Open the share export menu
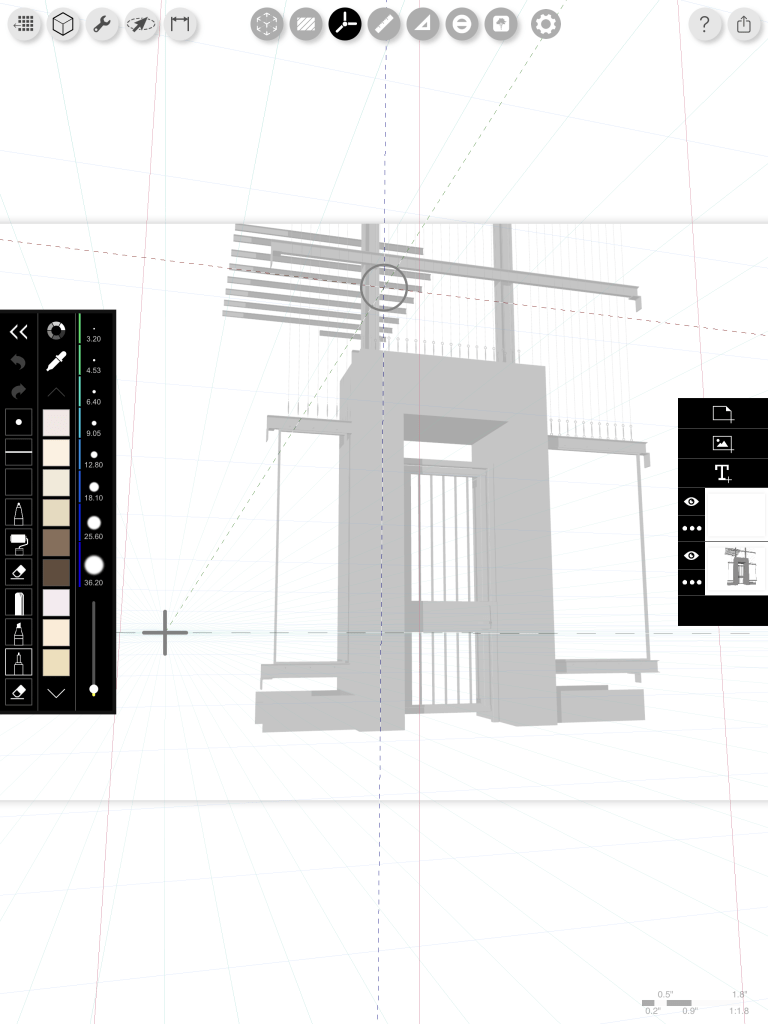 pos(743,25)
